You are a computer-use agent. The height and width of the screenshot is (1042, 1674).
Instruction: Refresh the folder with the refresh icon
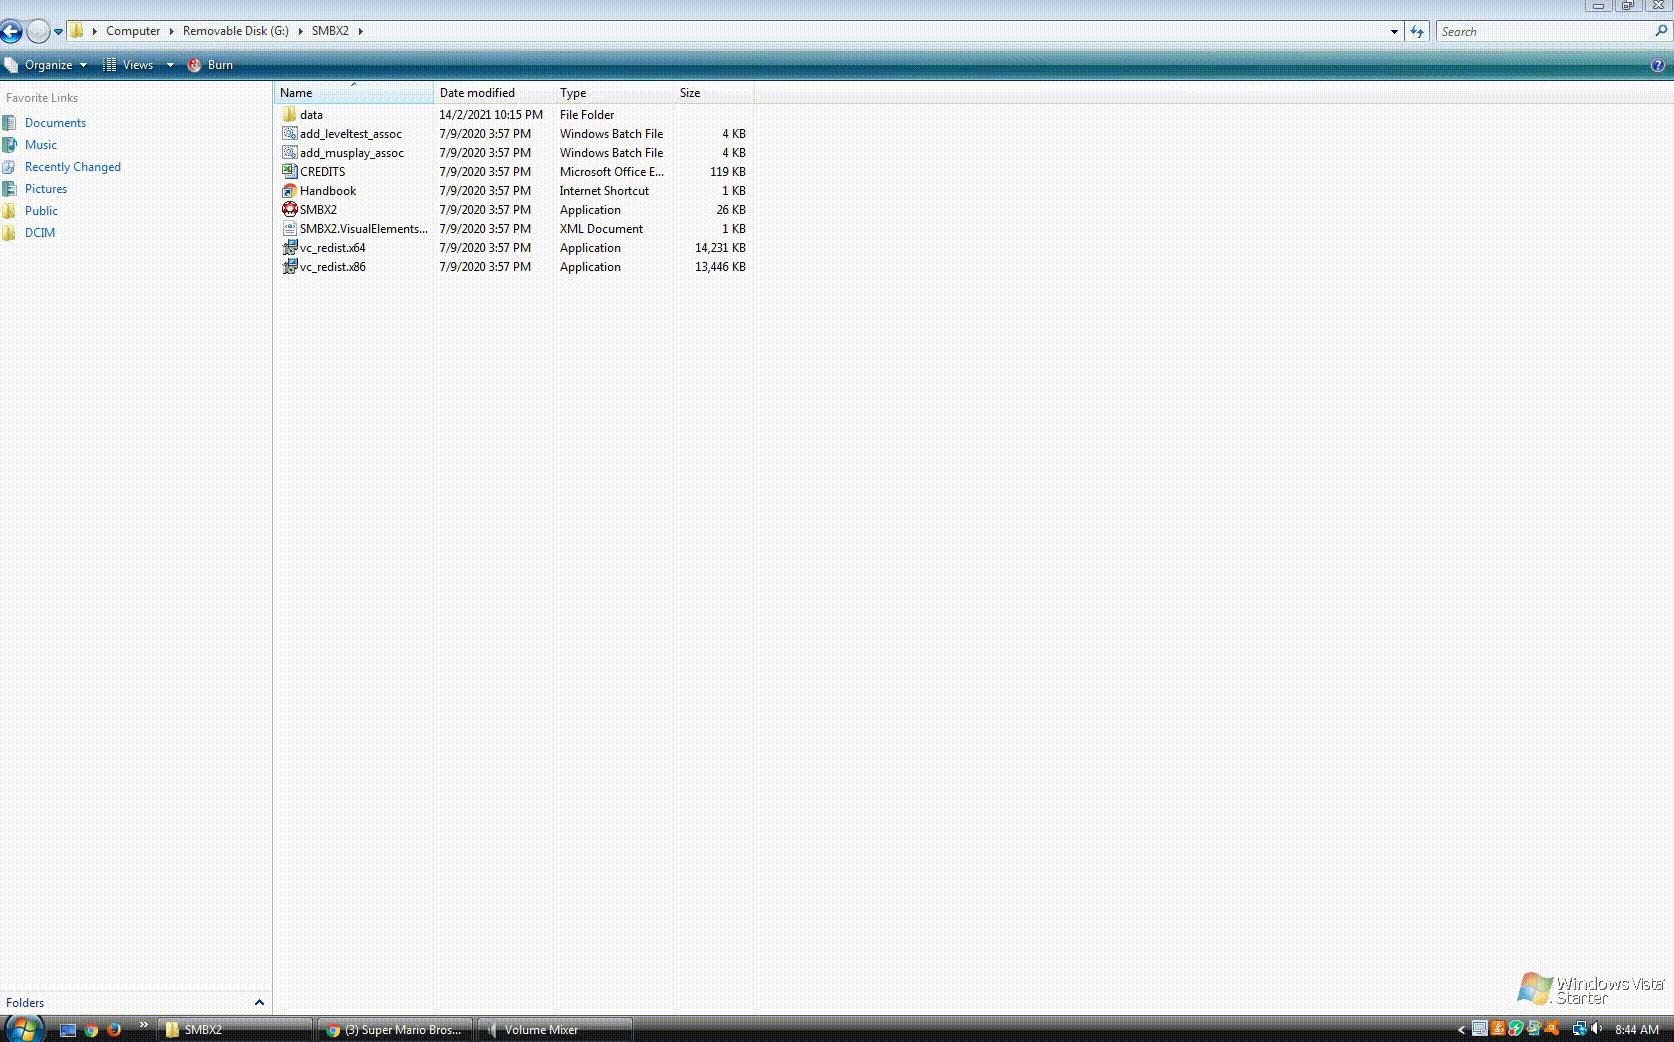click(x=1417, y=32)
